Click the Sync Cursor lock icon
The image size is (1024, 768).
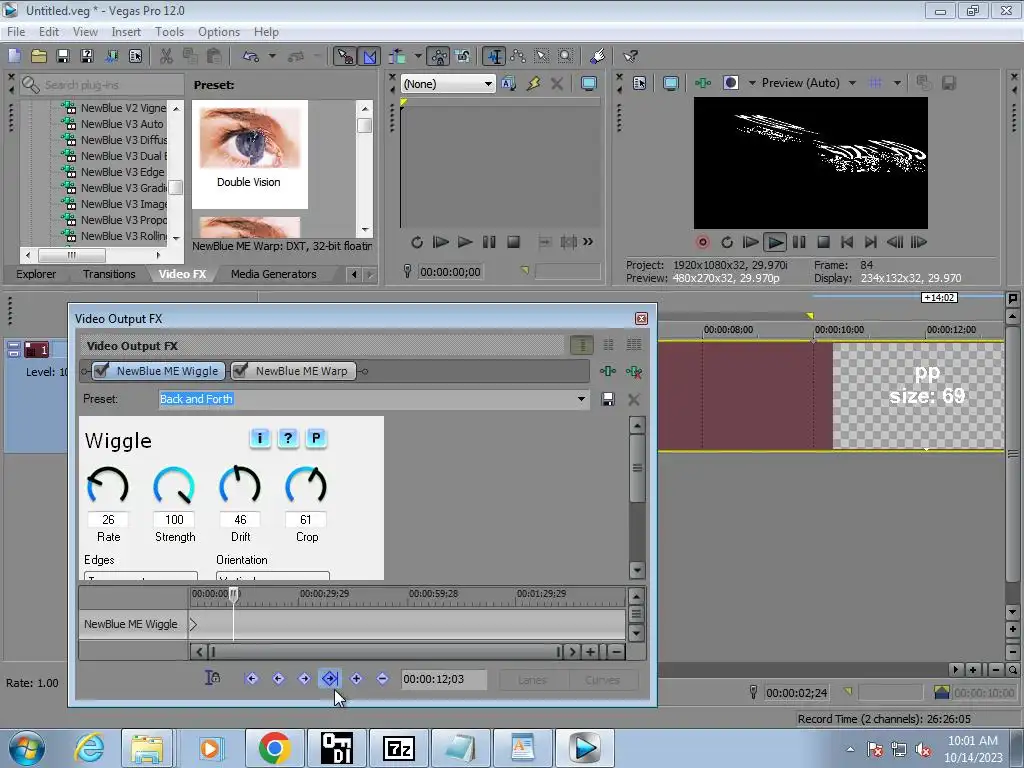(x=212, y=679)
